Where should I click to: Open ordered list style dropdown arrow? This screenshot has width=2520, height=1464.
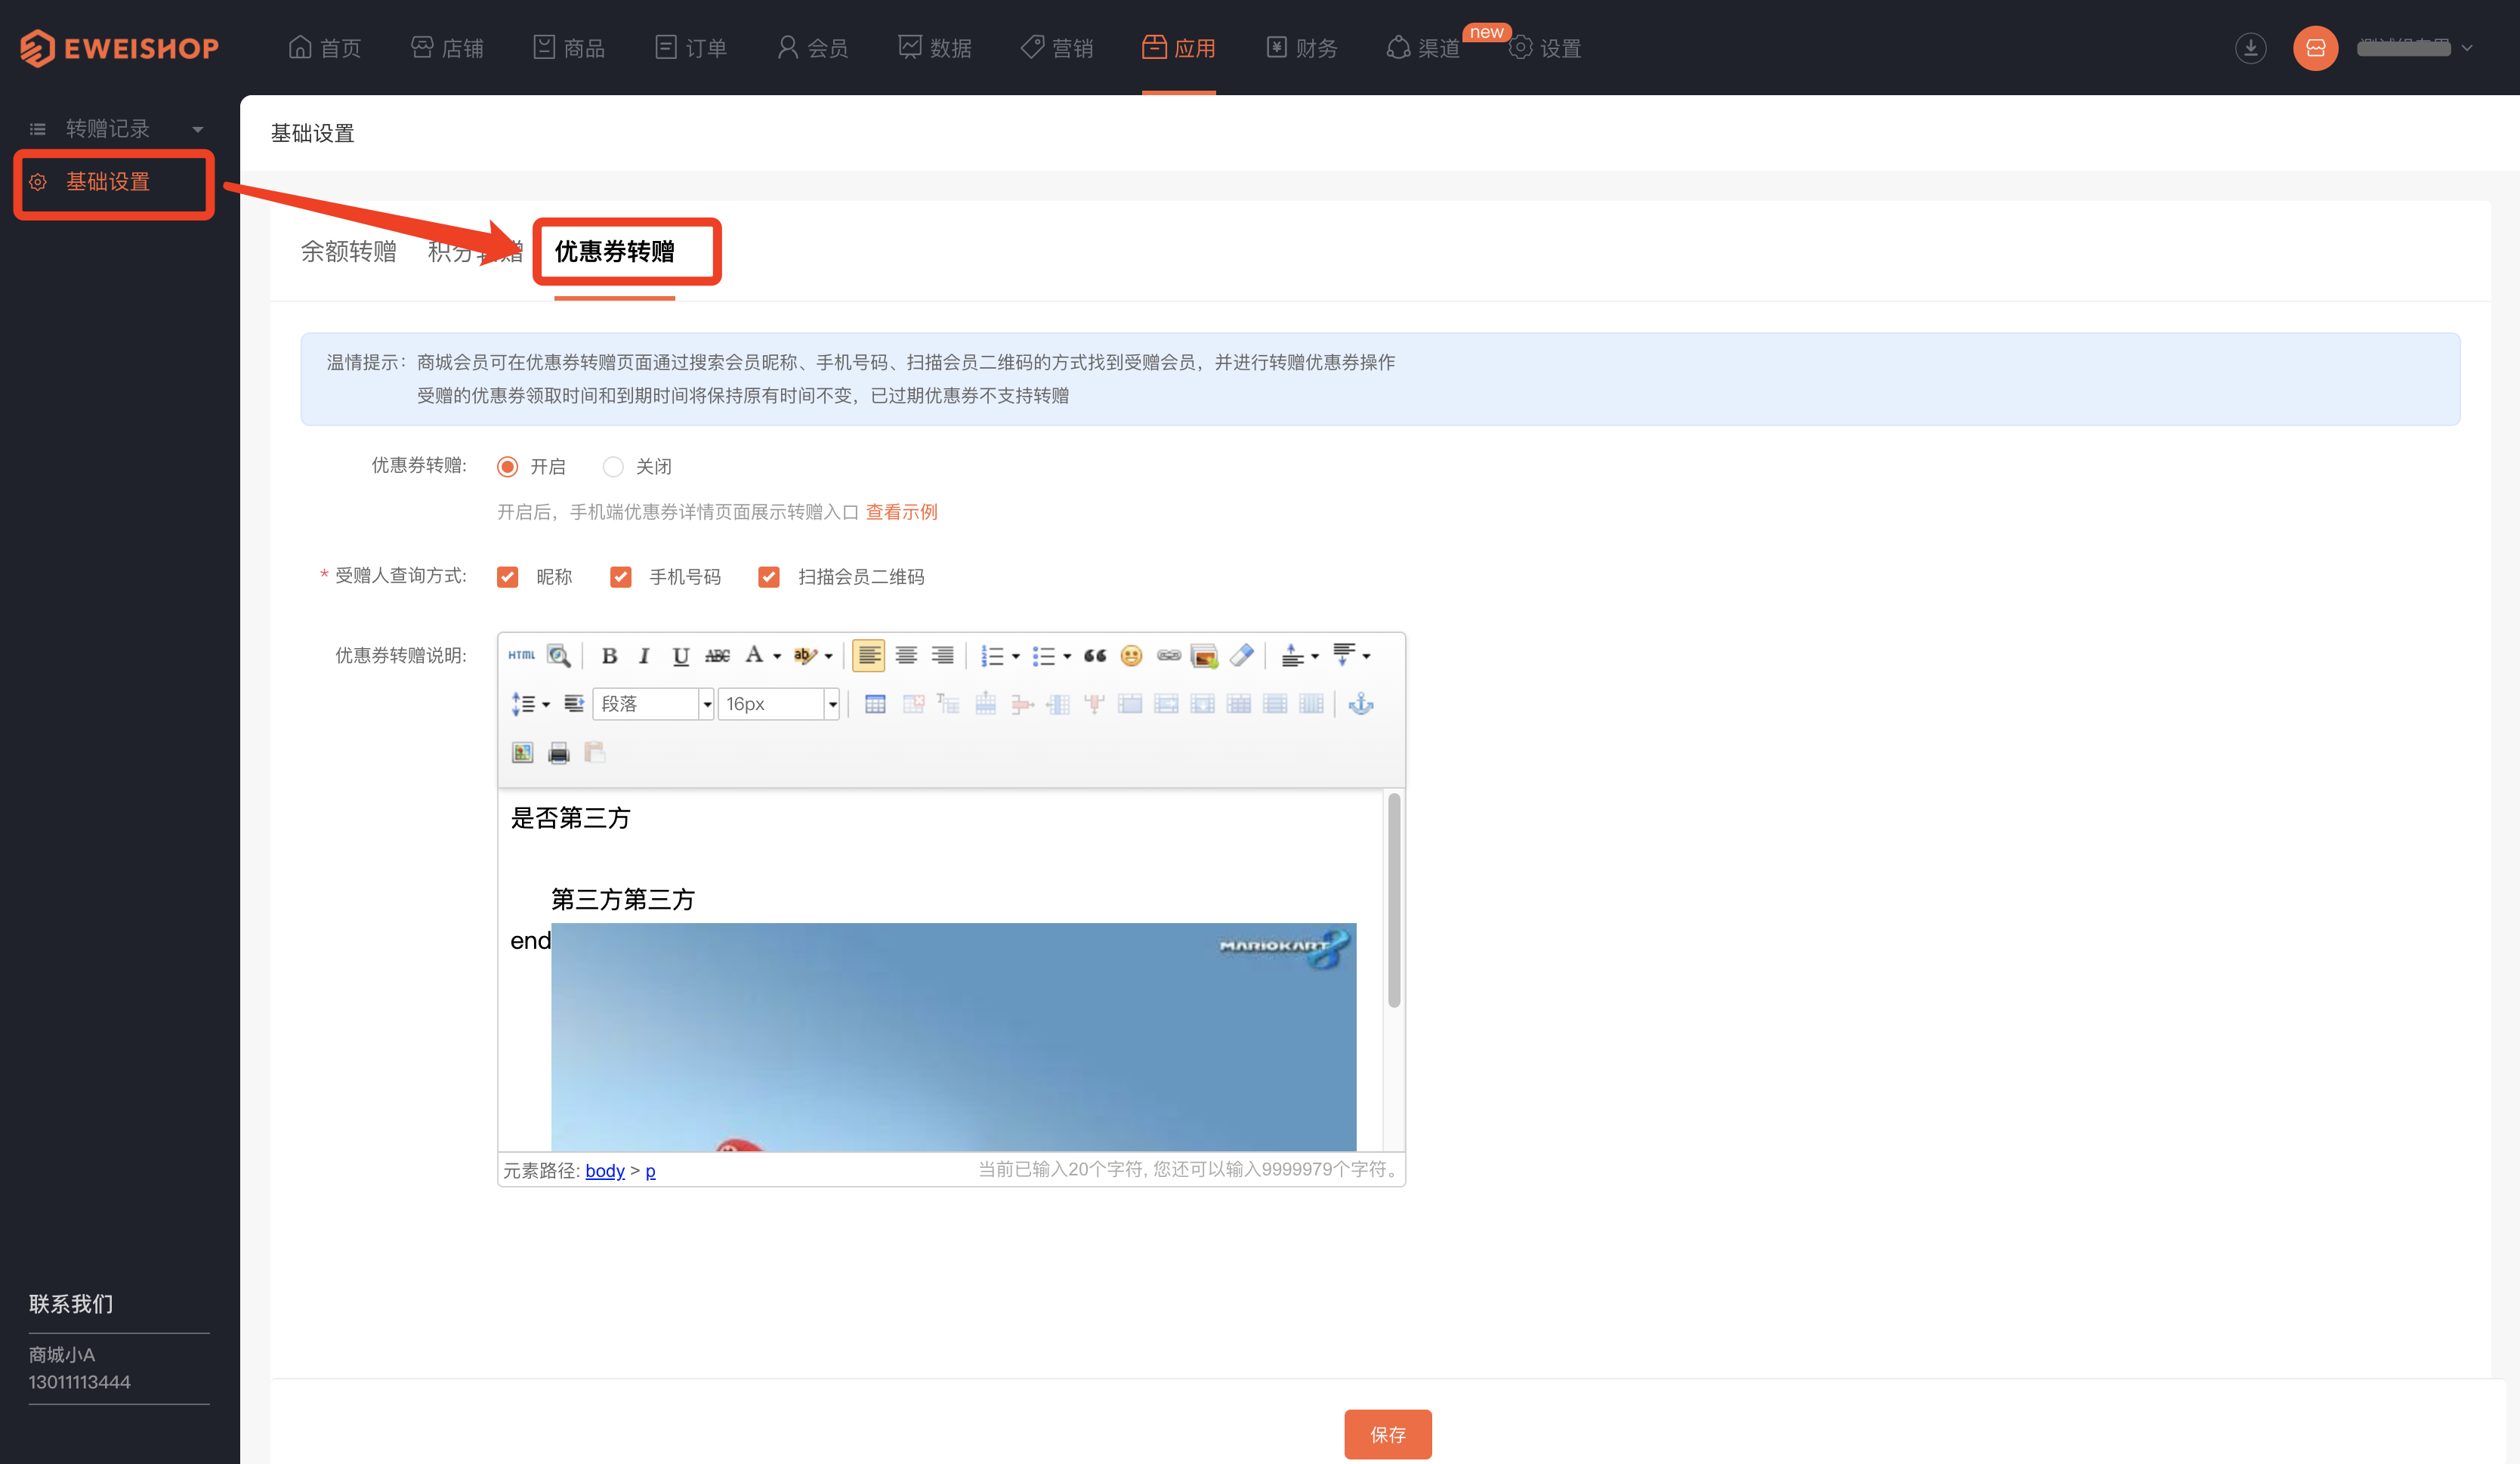click(x=1016, y=657)
